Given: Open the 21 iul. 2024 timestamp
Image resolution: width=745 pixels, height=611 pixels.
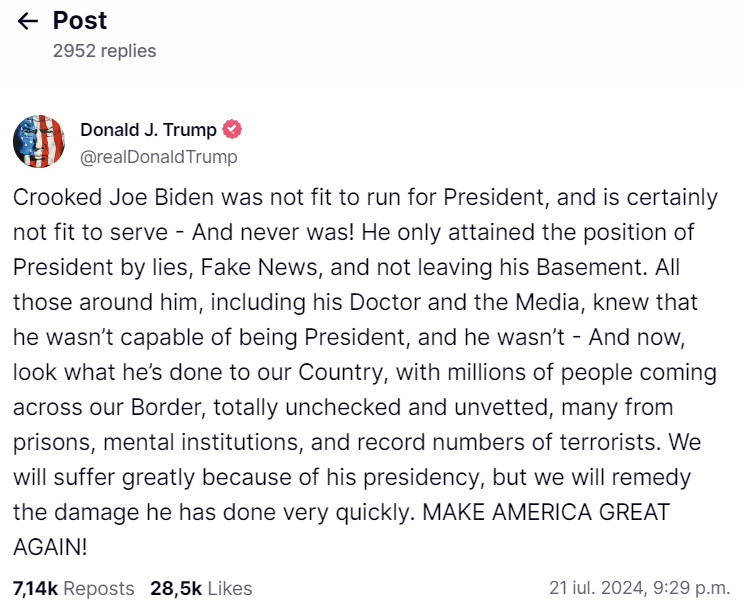Looking at the screenshot, I should coord(640,588).
